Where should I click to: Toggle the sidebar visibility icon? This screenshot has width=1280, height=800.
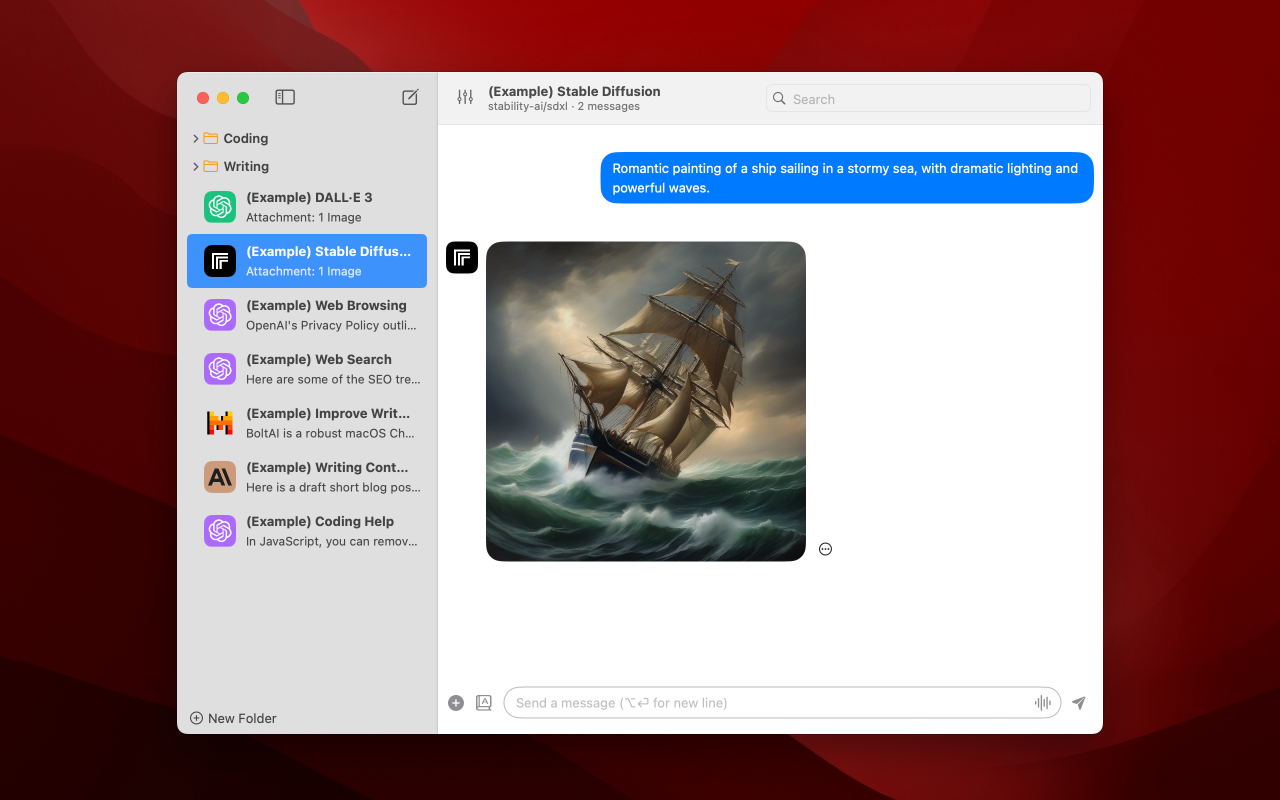click(284, 97)
